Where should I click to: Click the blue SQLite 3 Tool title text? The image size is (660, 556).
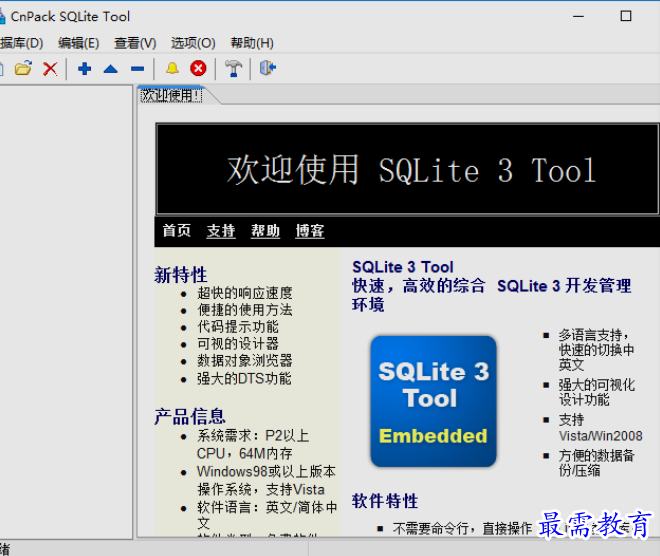403,267
